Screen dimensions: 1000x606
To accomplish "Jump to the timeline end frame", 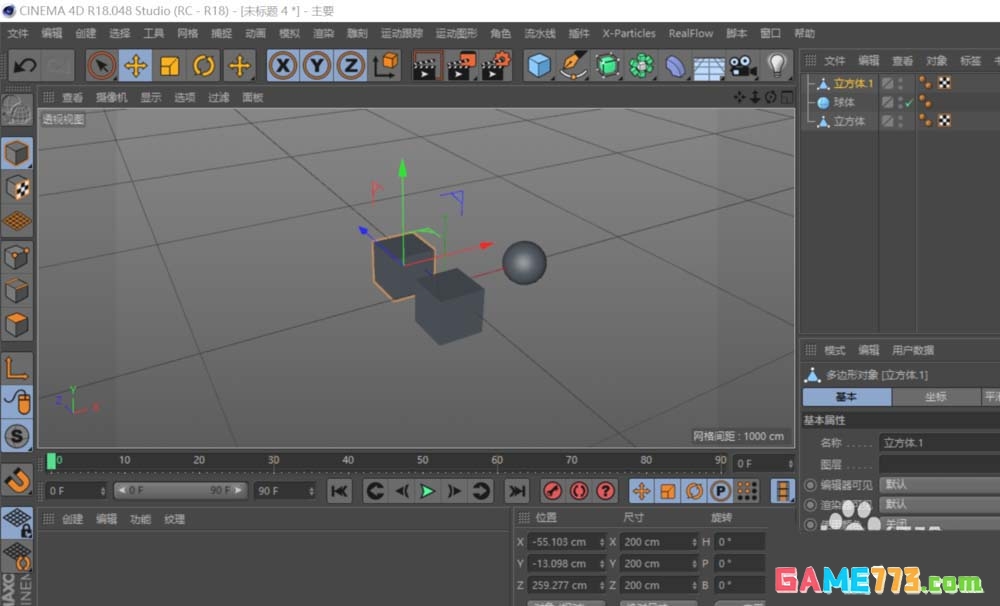I will [516, 491].
